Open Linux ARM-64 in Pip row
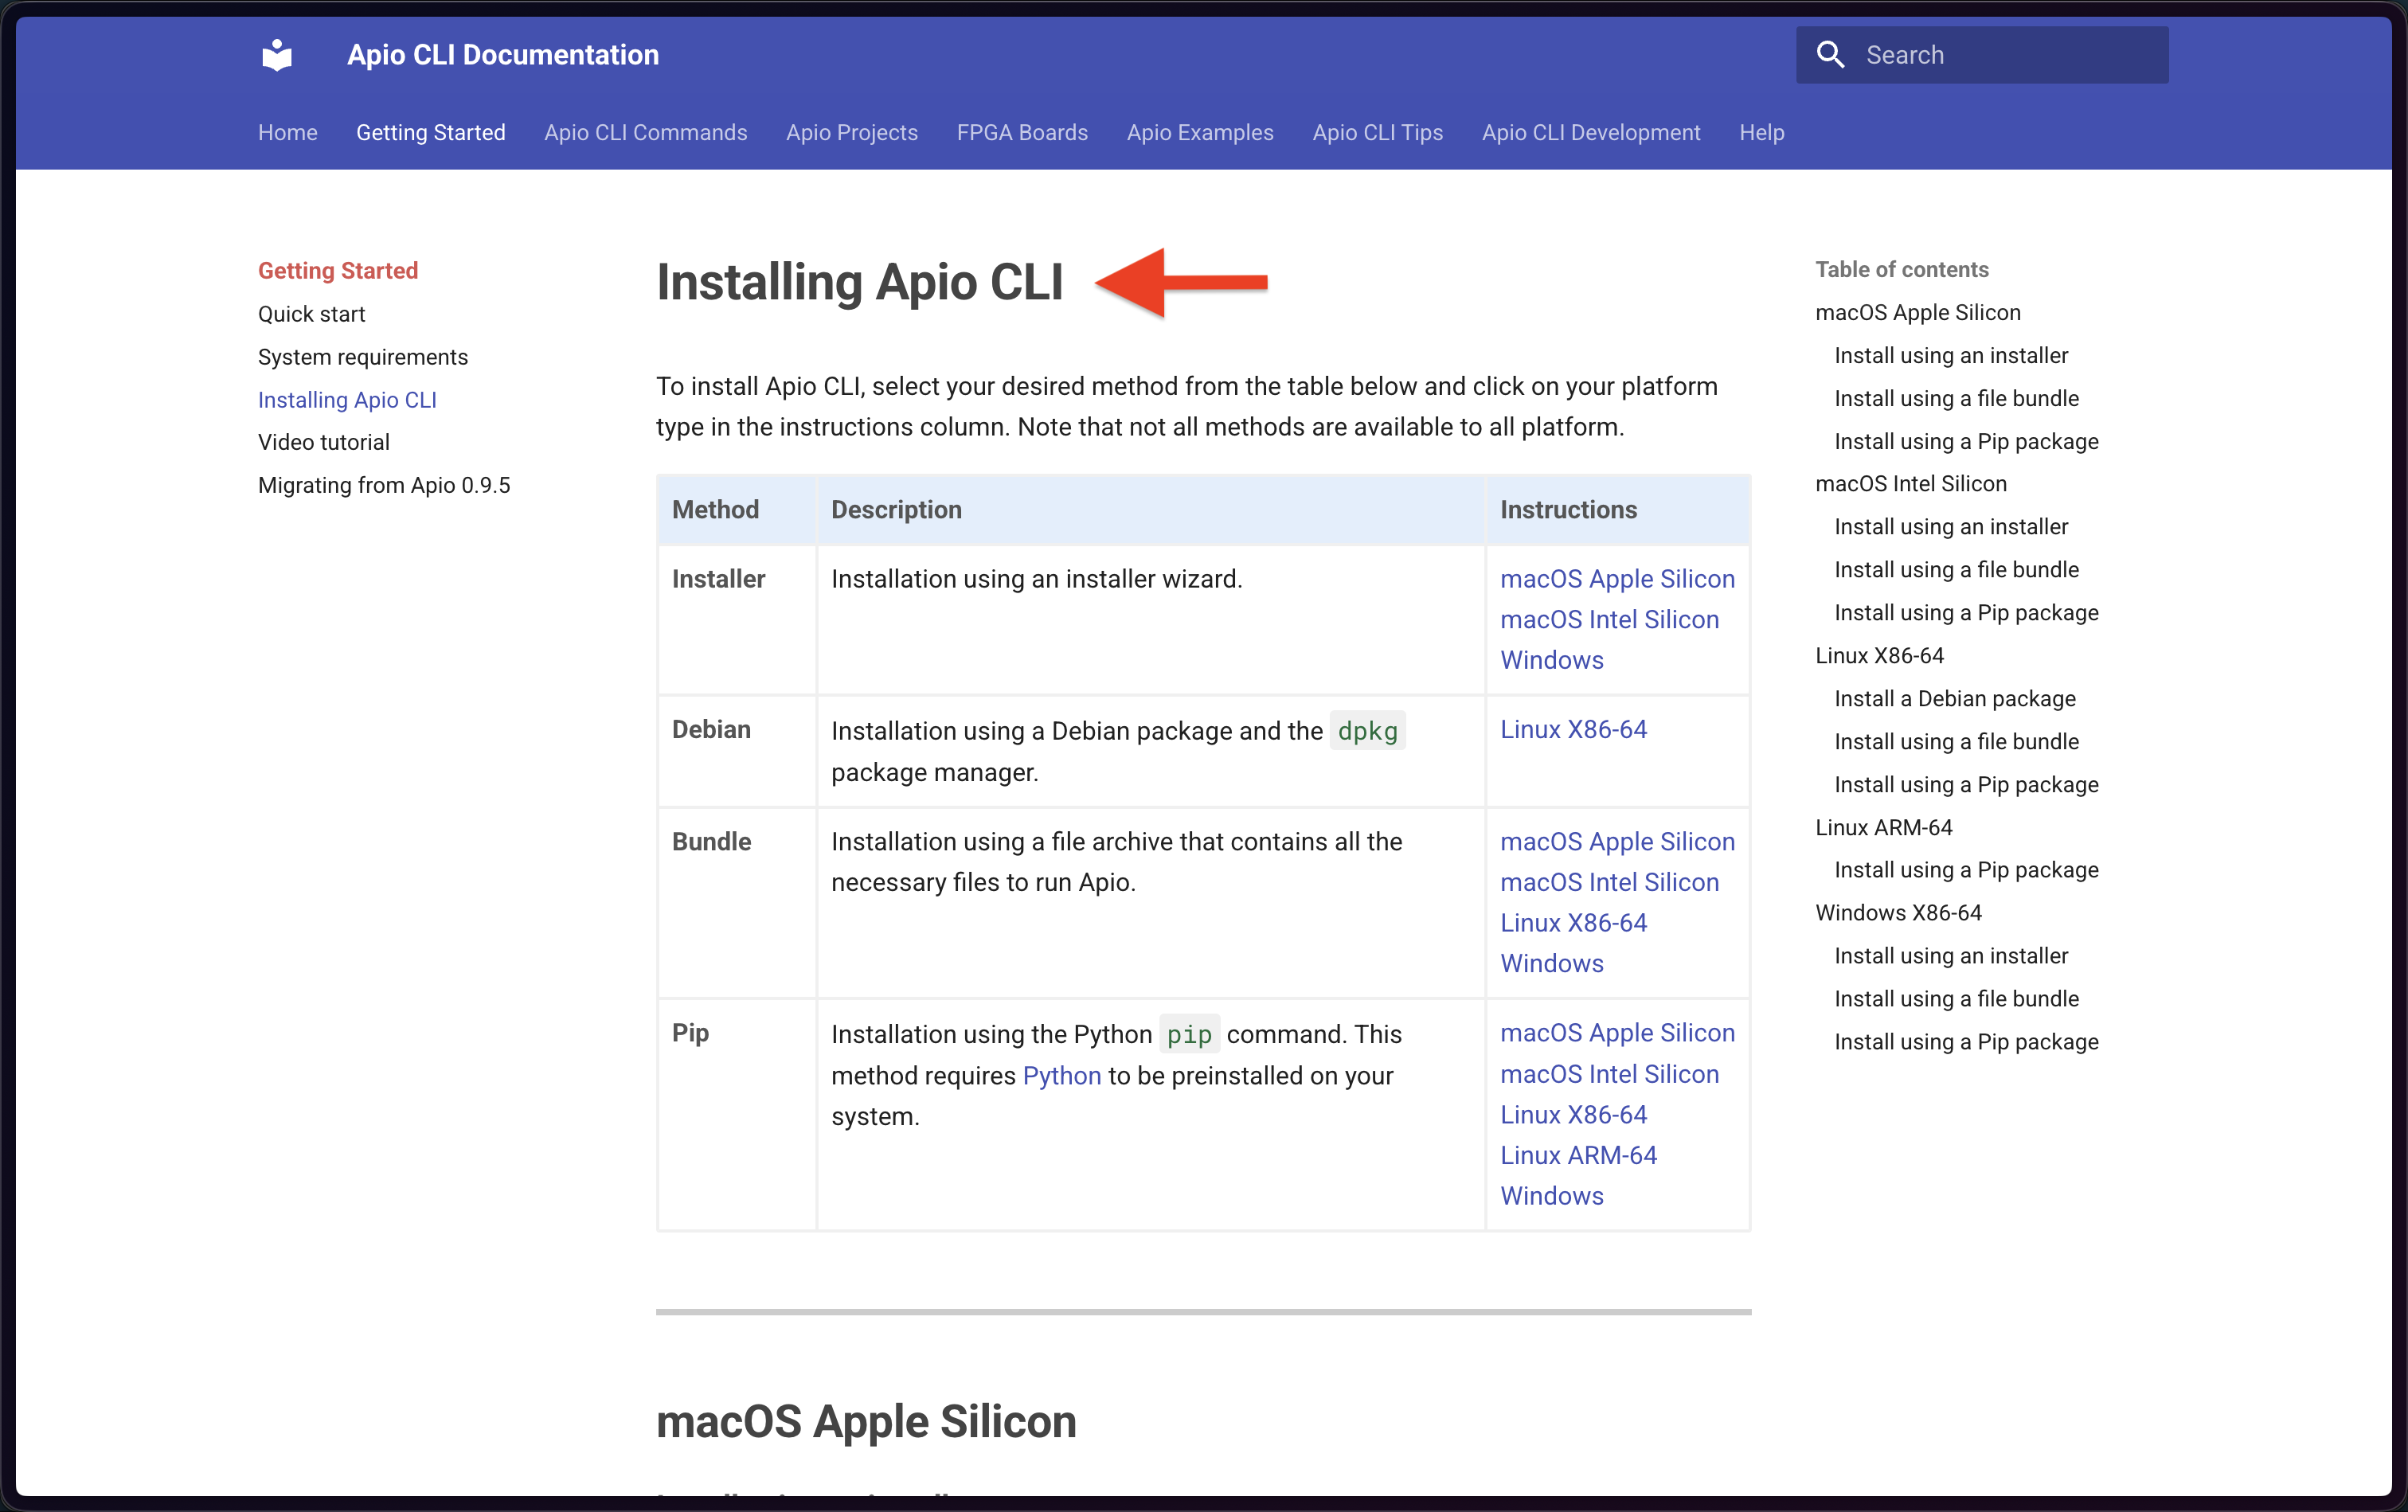 (1578, 1156)
